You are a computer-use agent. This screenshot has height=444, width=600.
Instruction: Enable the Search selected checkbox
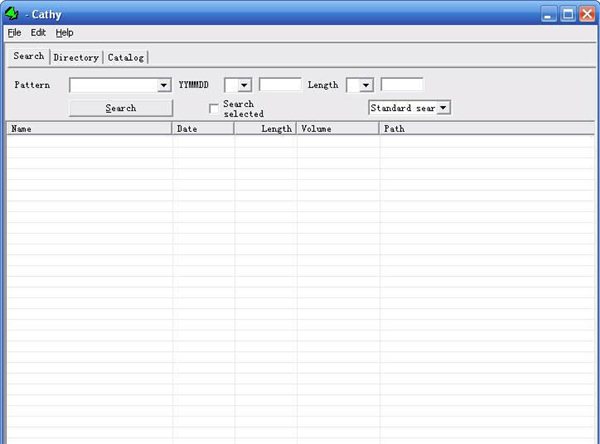[214, 109]
